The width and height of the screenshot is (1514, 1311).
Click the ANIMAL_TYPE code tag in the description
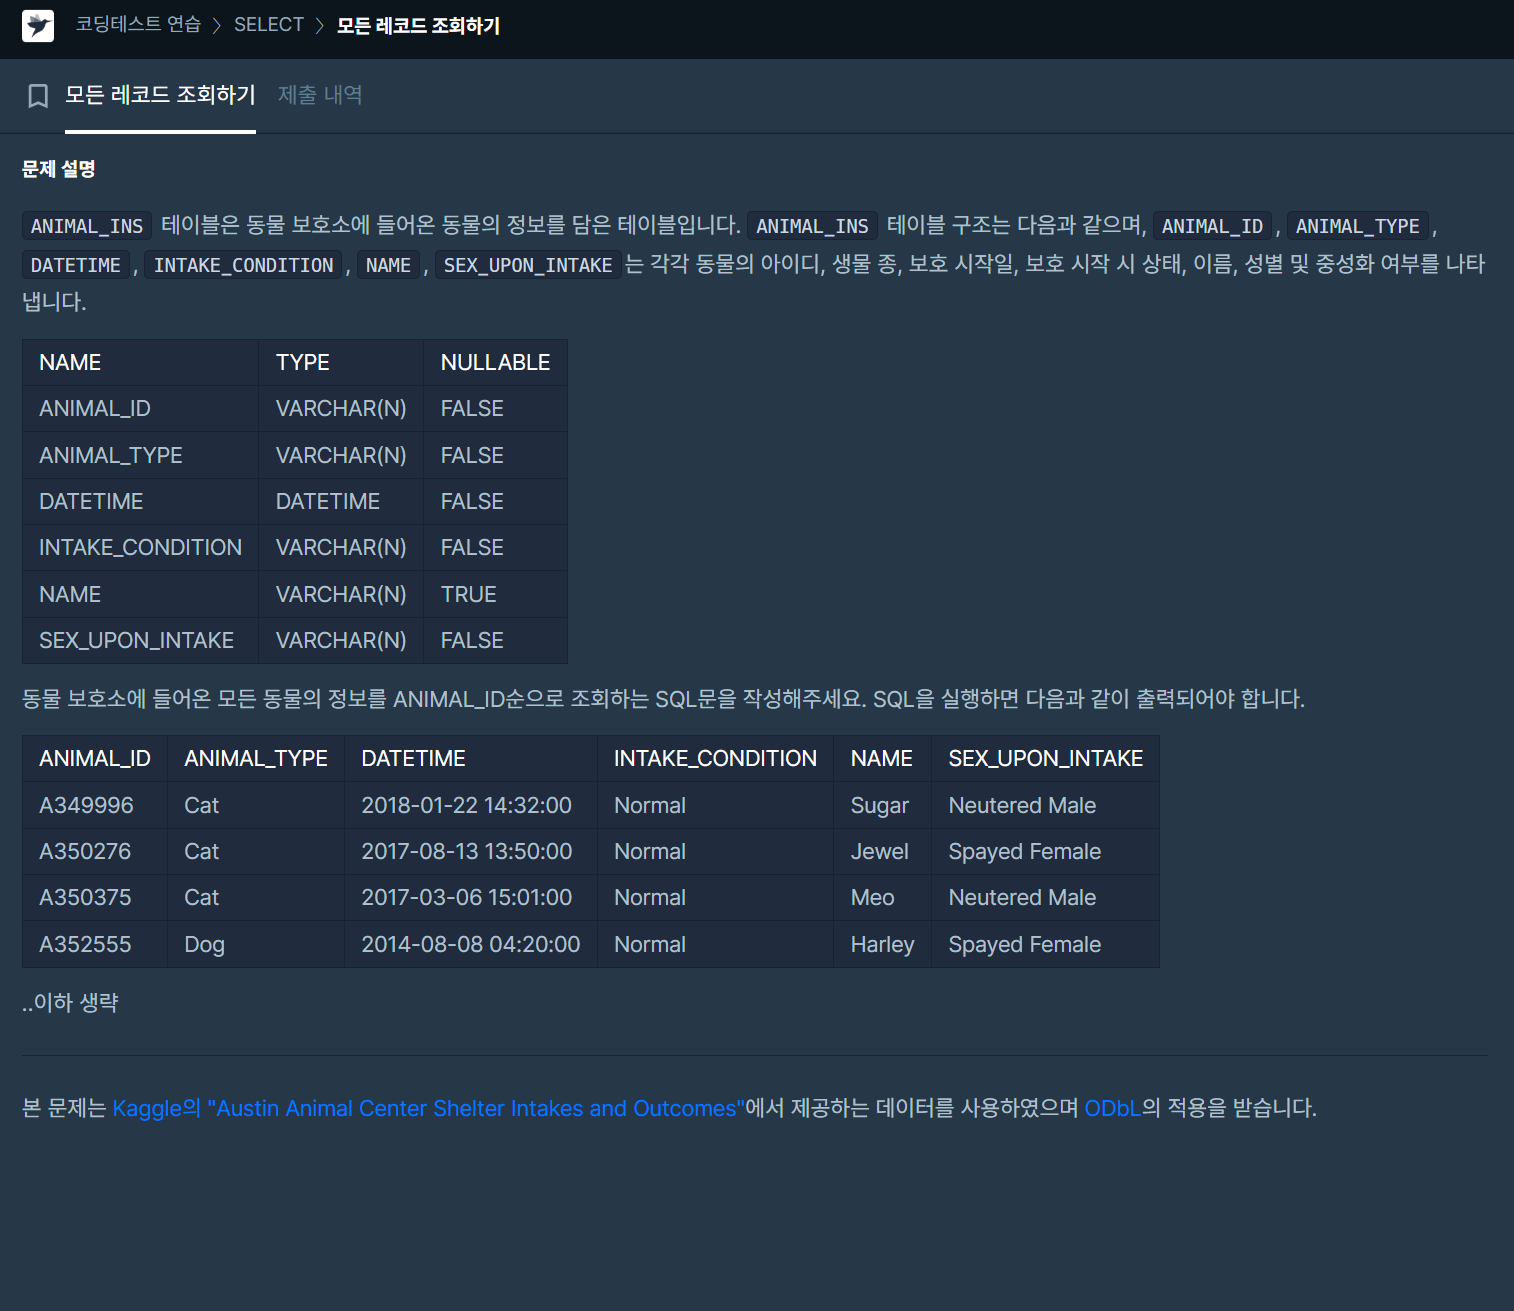pos(1358,226)
